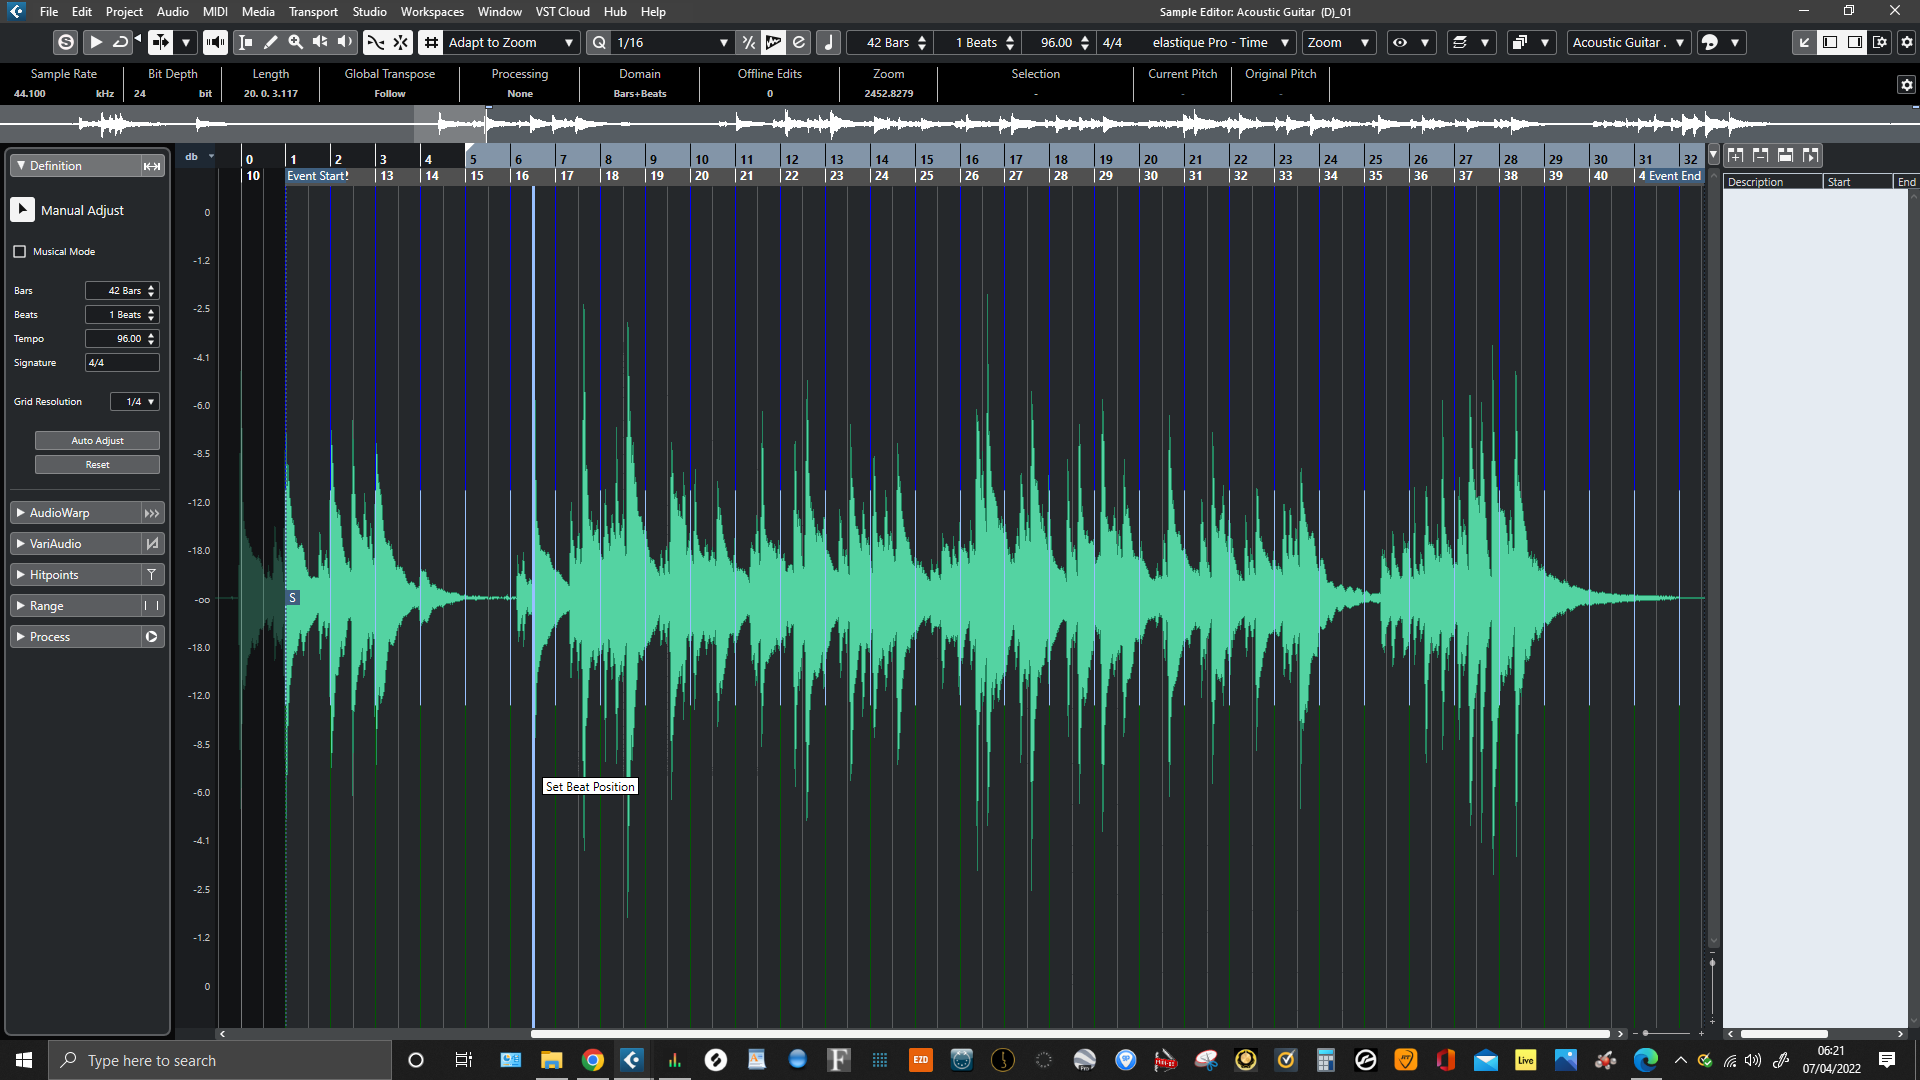Viewport: 1920px width, 1080px height.
Task: Select the Draw pencil tool
Action: (x=270, y=42)
